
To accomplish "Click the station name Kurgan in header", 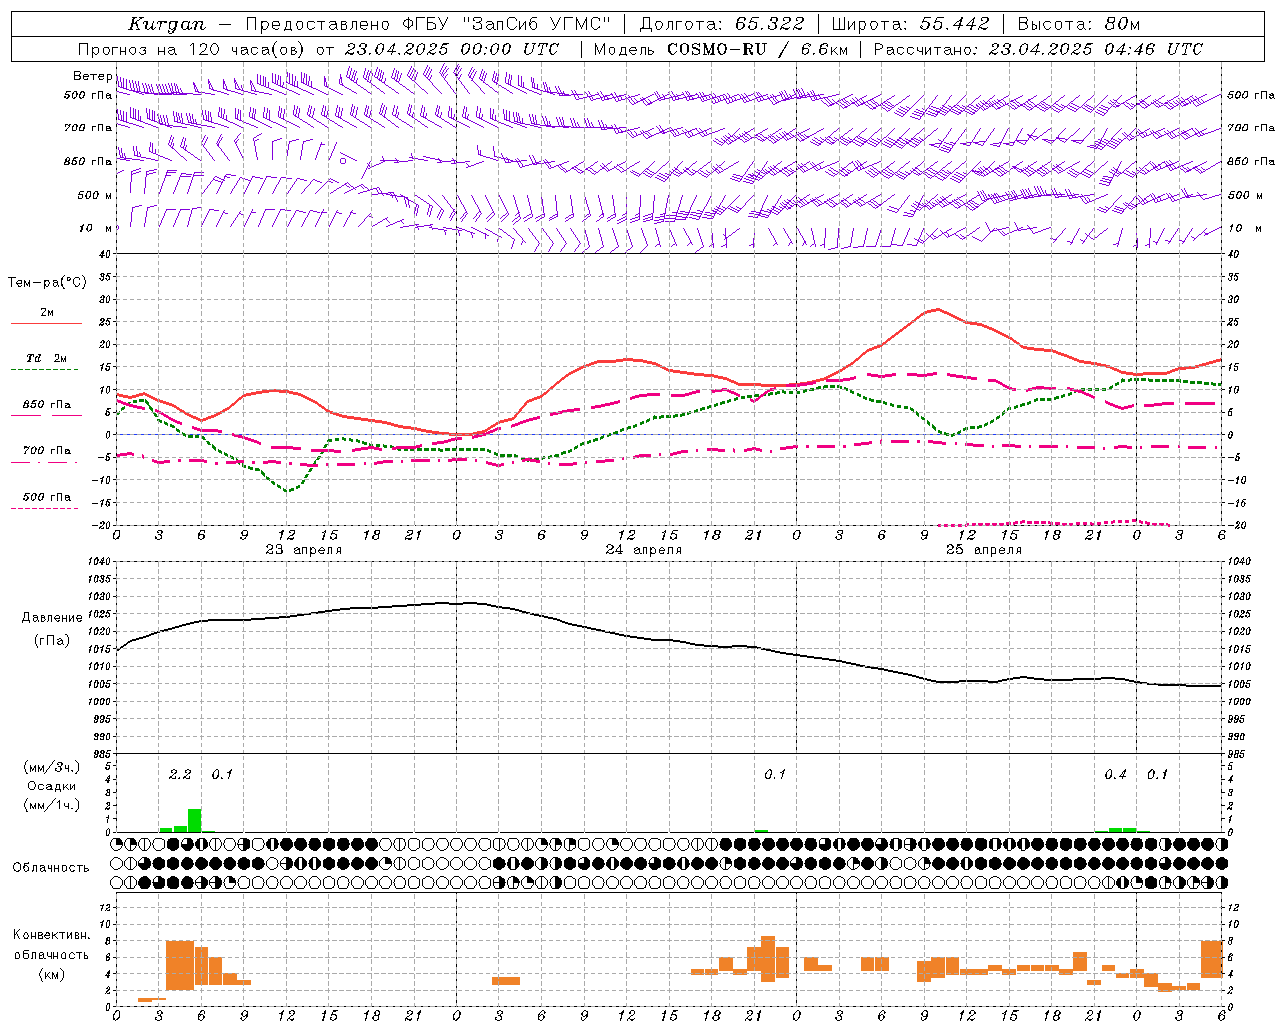I will 167,24.
